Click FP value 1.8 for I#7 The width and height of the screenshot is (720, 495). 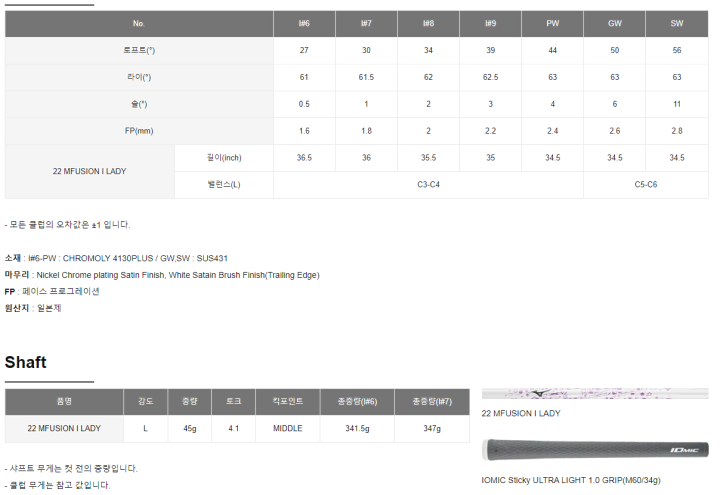coord(366,131)
